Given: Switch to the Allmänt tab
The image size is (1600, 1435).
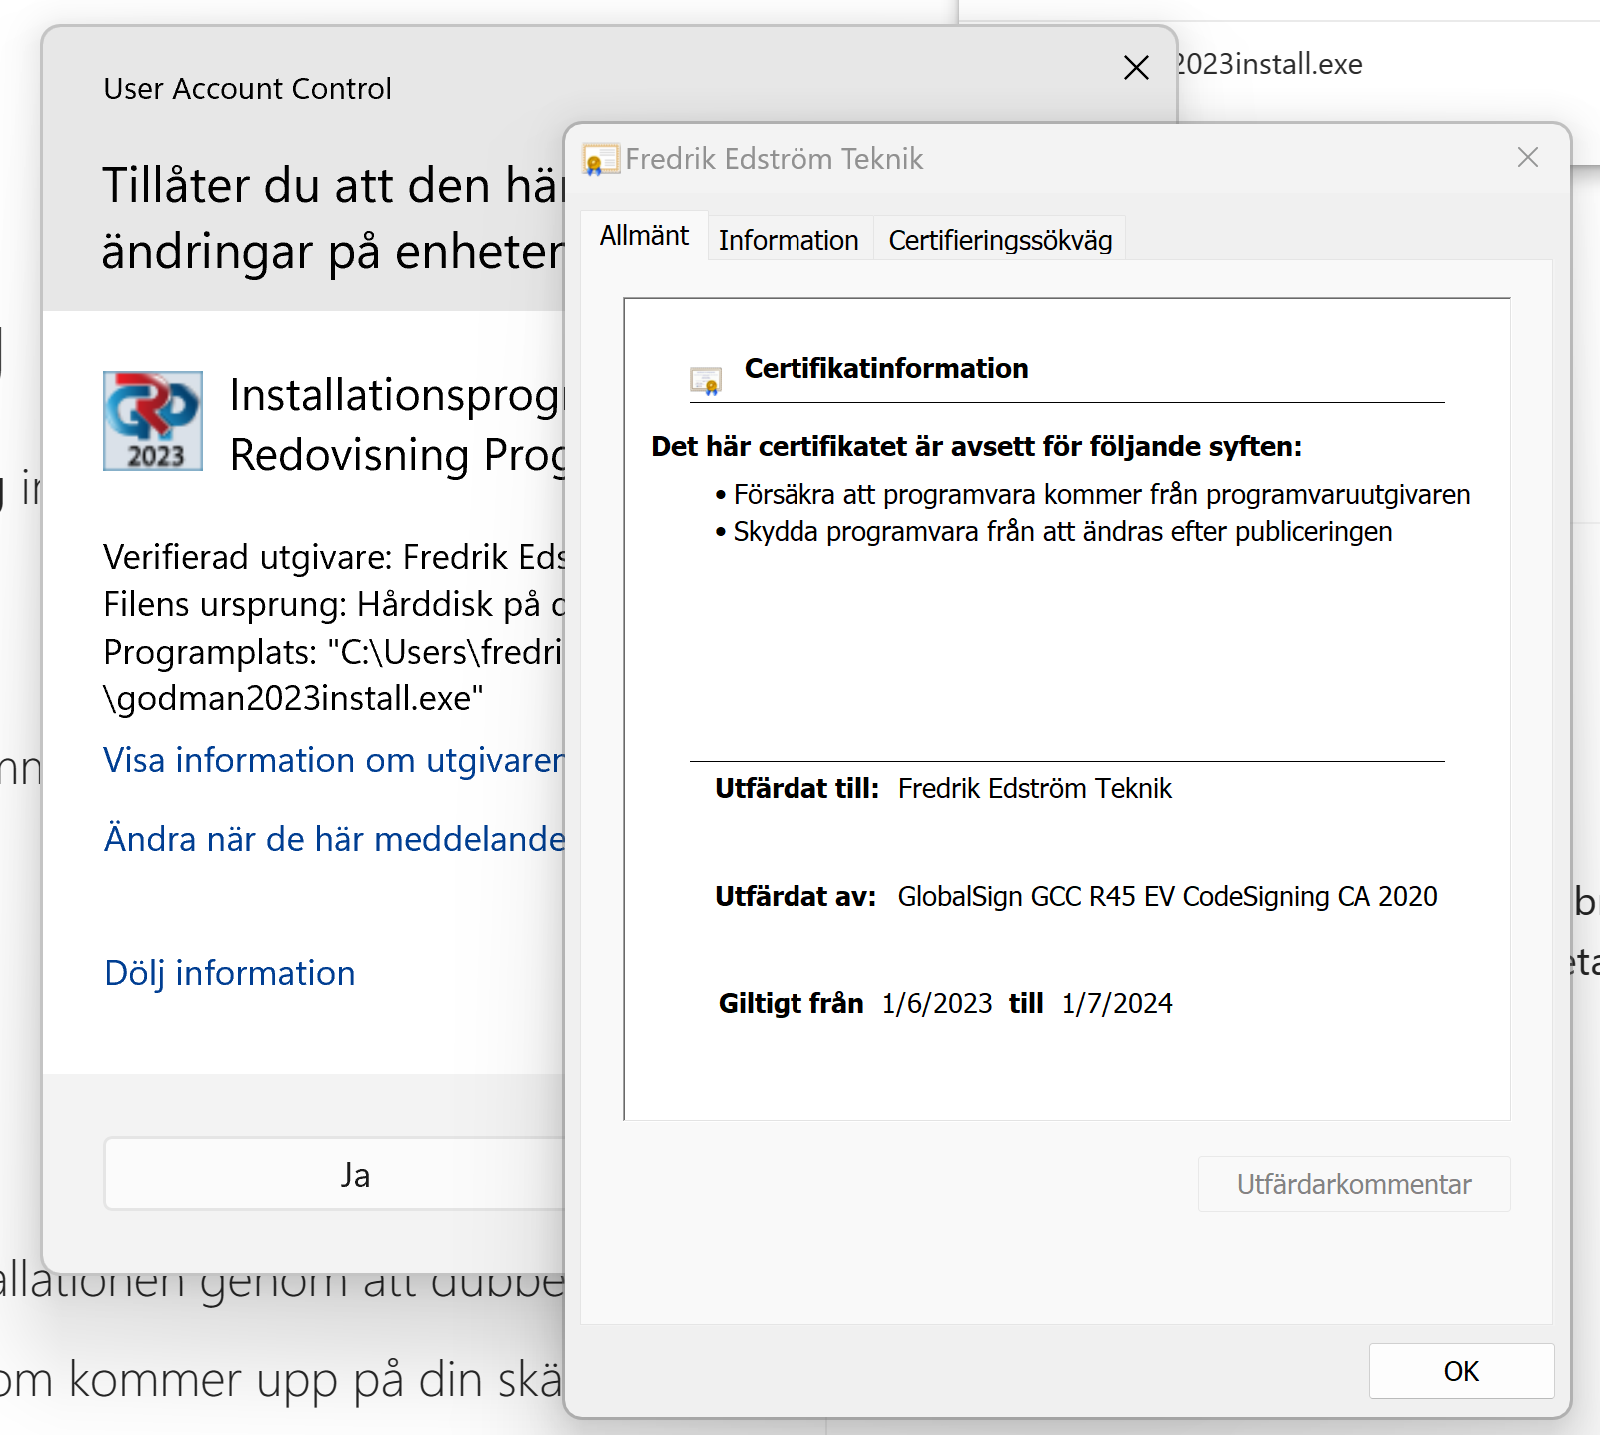Looking at the screenshot, I should pos(644,236).
